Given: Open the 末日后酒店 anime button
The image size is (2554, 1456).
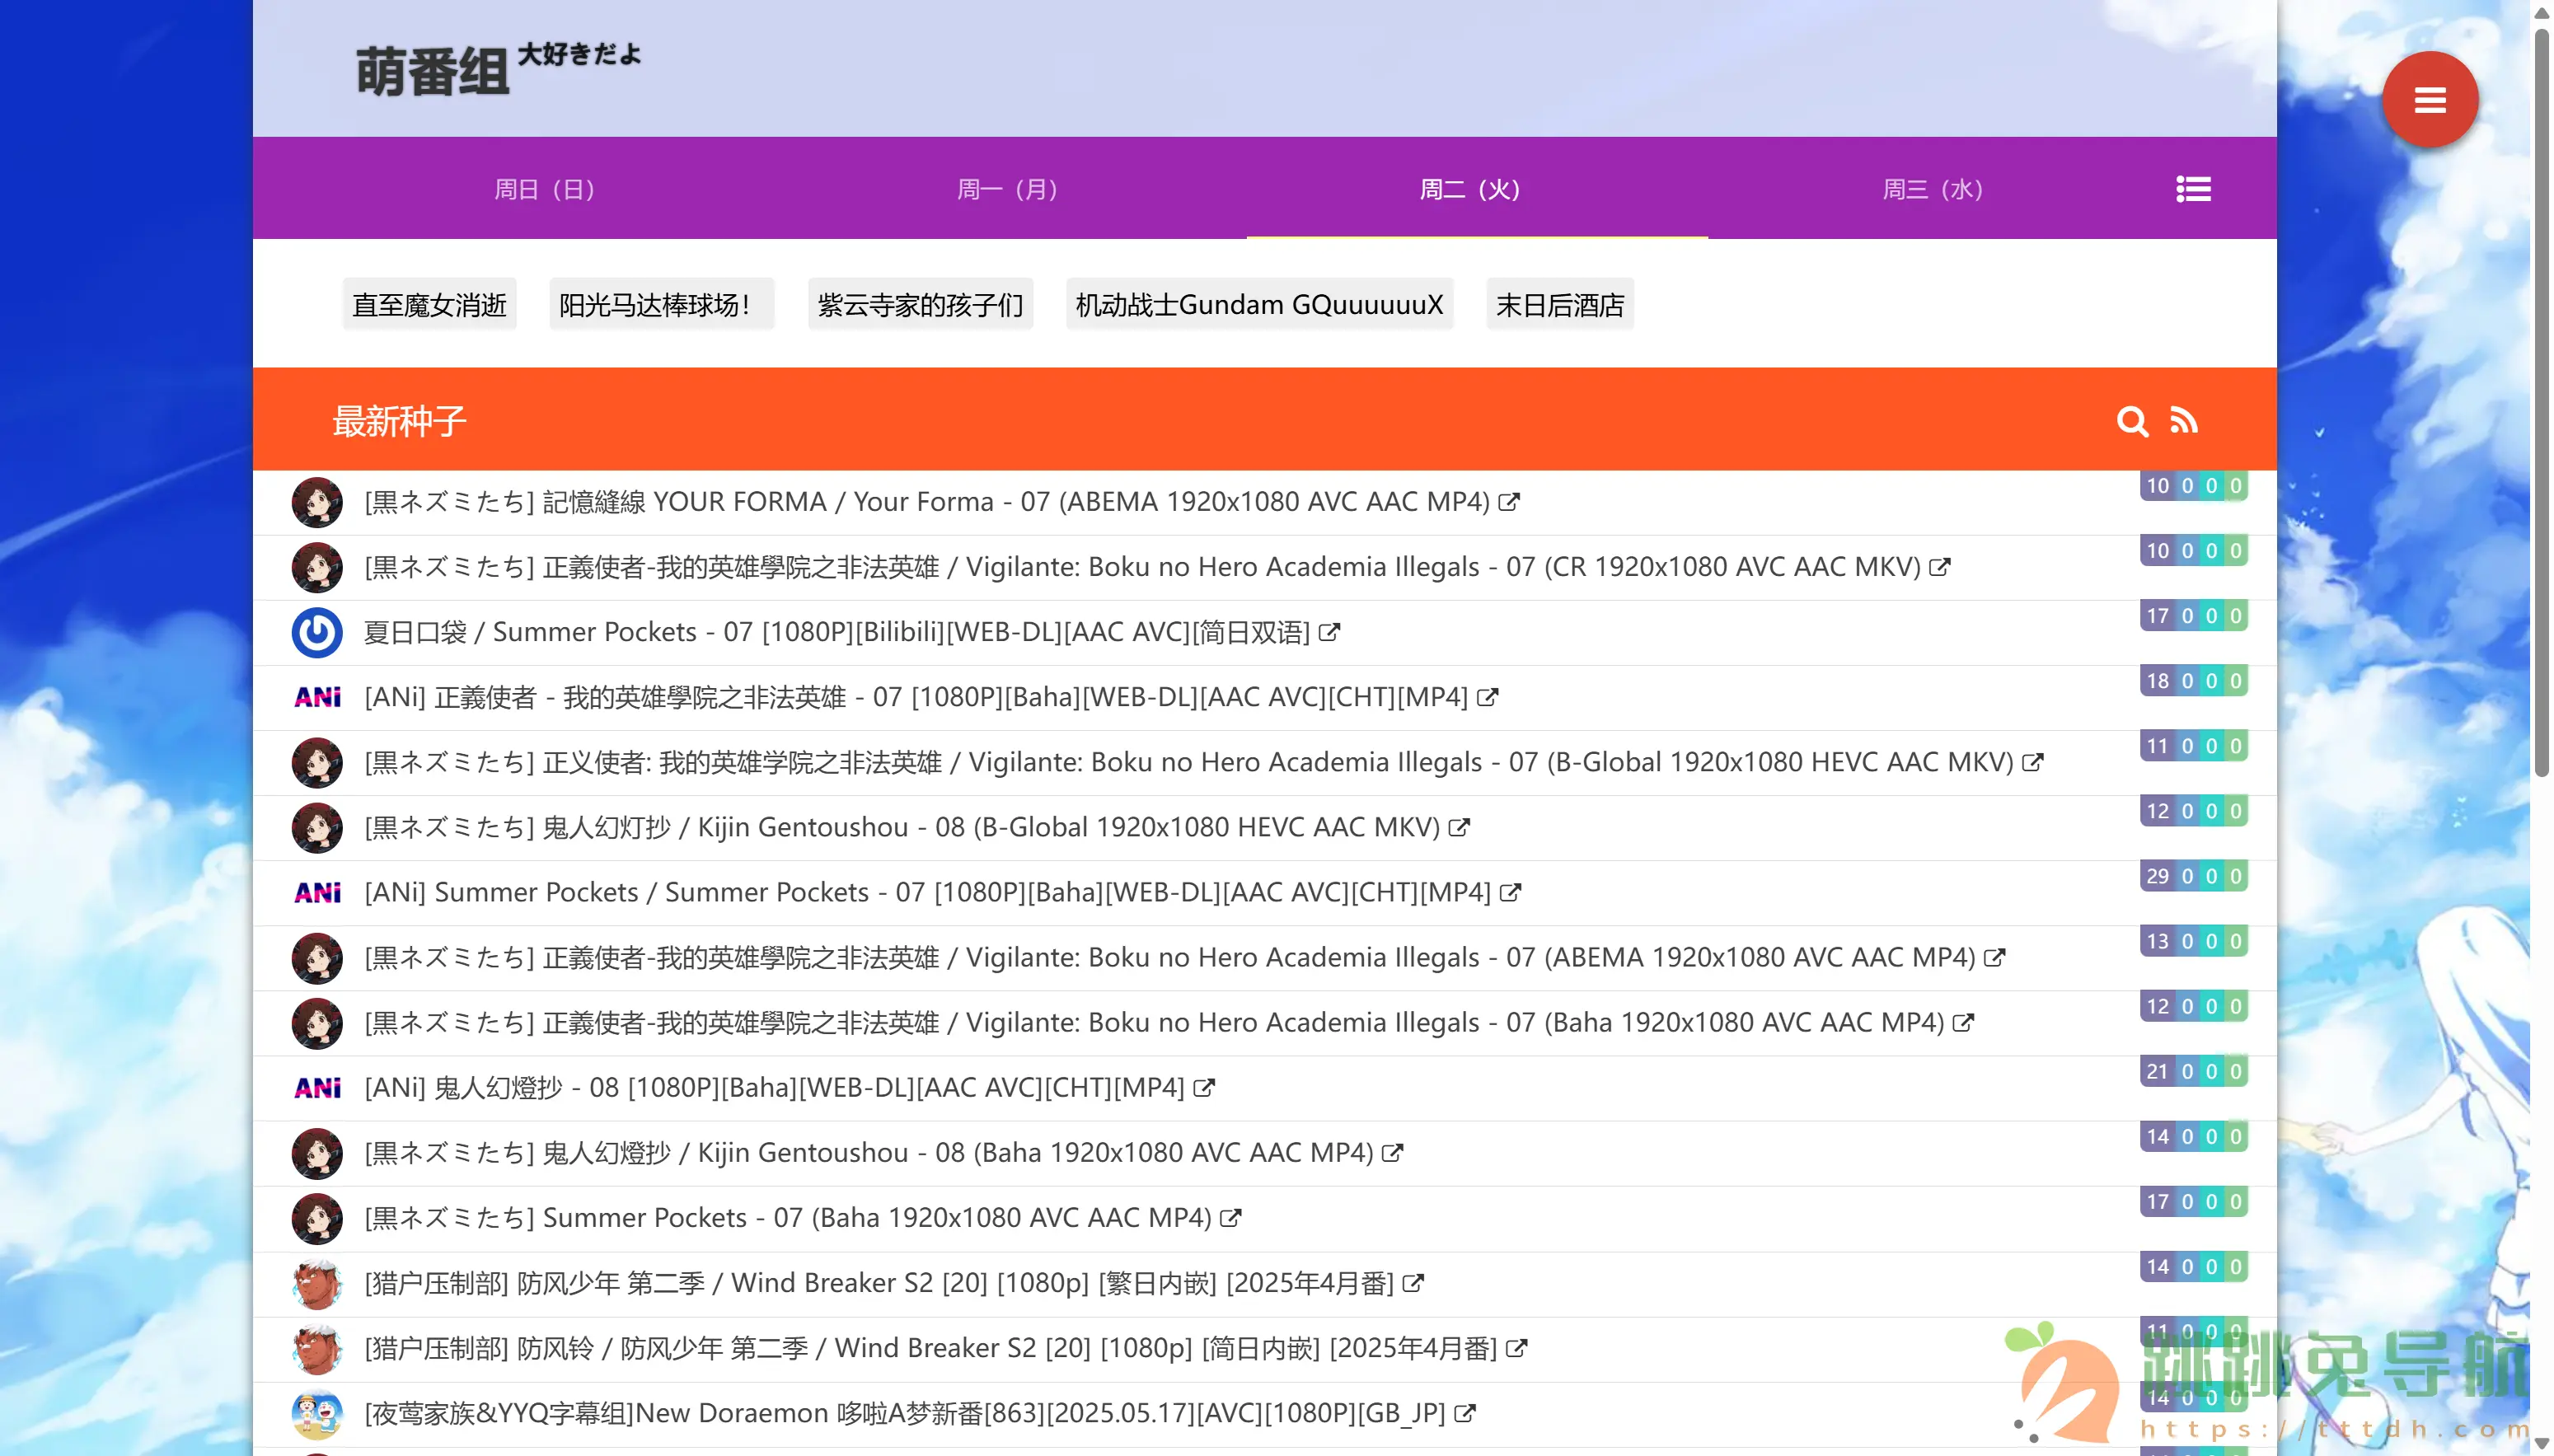Looking at the screenshot, I should coord(1559,303).
